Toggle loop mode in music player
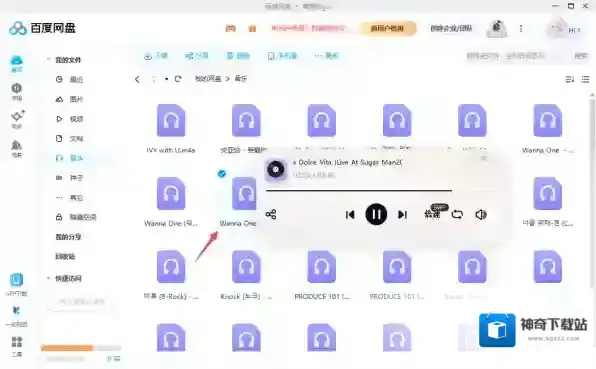The image size is (596, 369). (x=457, y=215)
